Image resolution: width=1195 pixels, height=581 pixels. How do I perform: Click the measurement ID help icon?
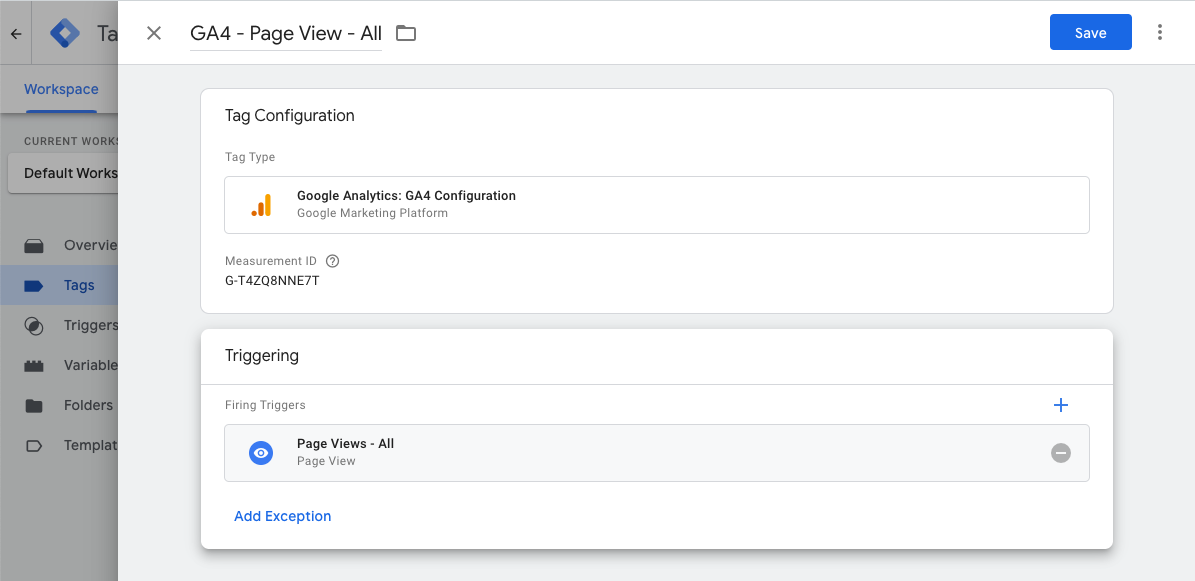pos(332,260)
